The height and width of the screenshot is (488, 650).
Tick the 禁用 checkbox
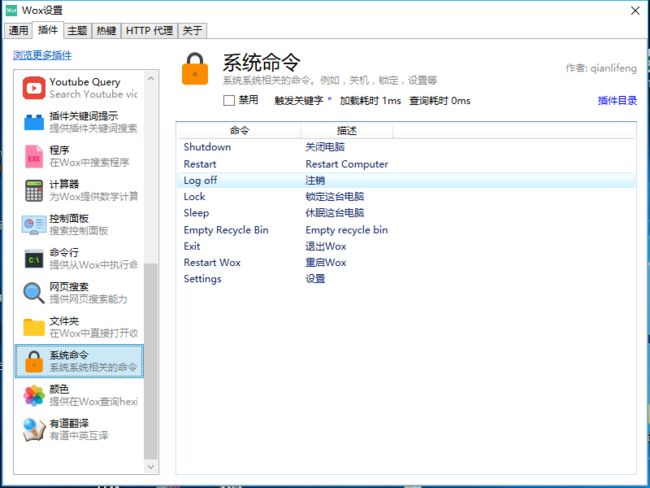(229, 100)
